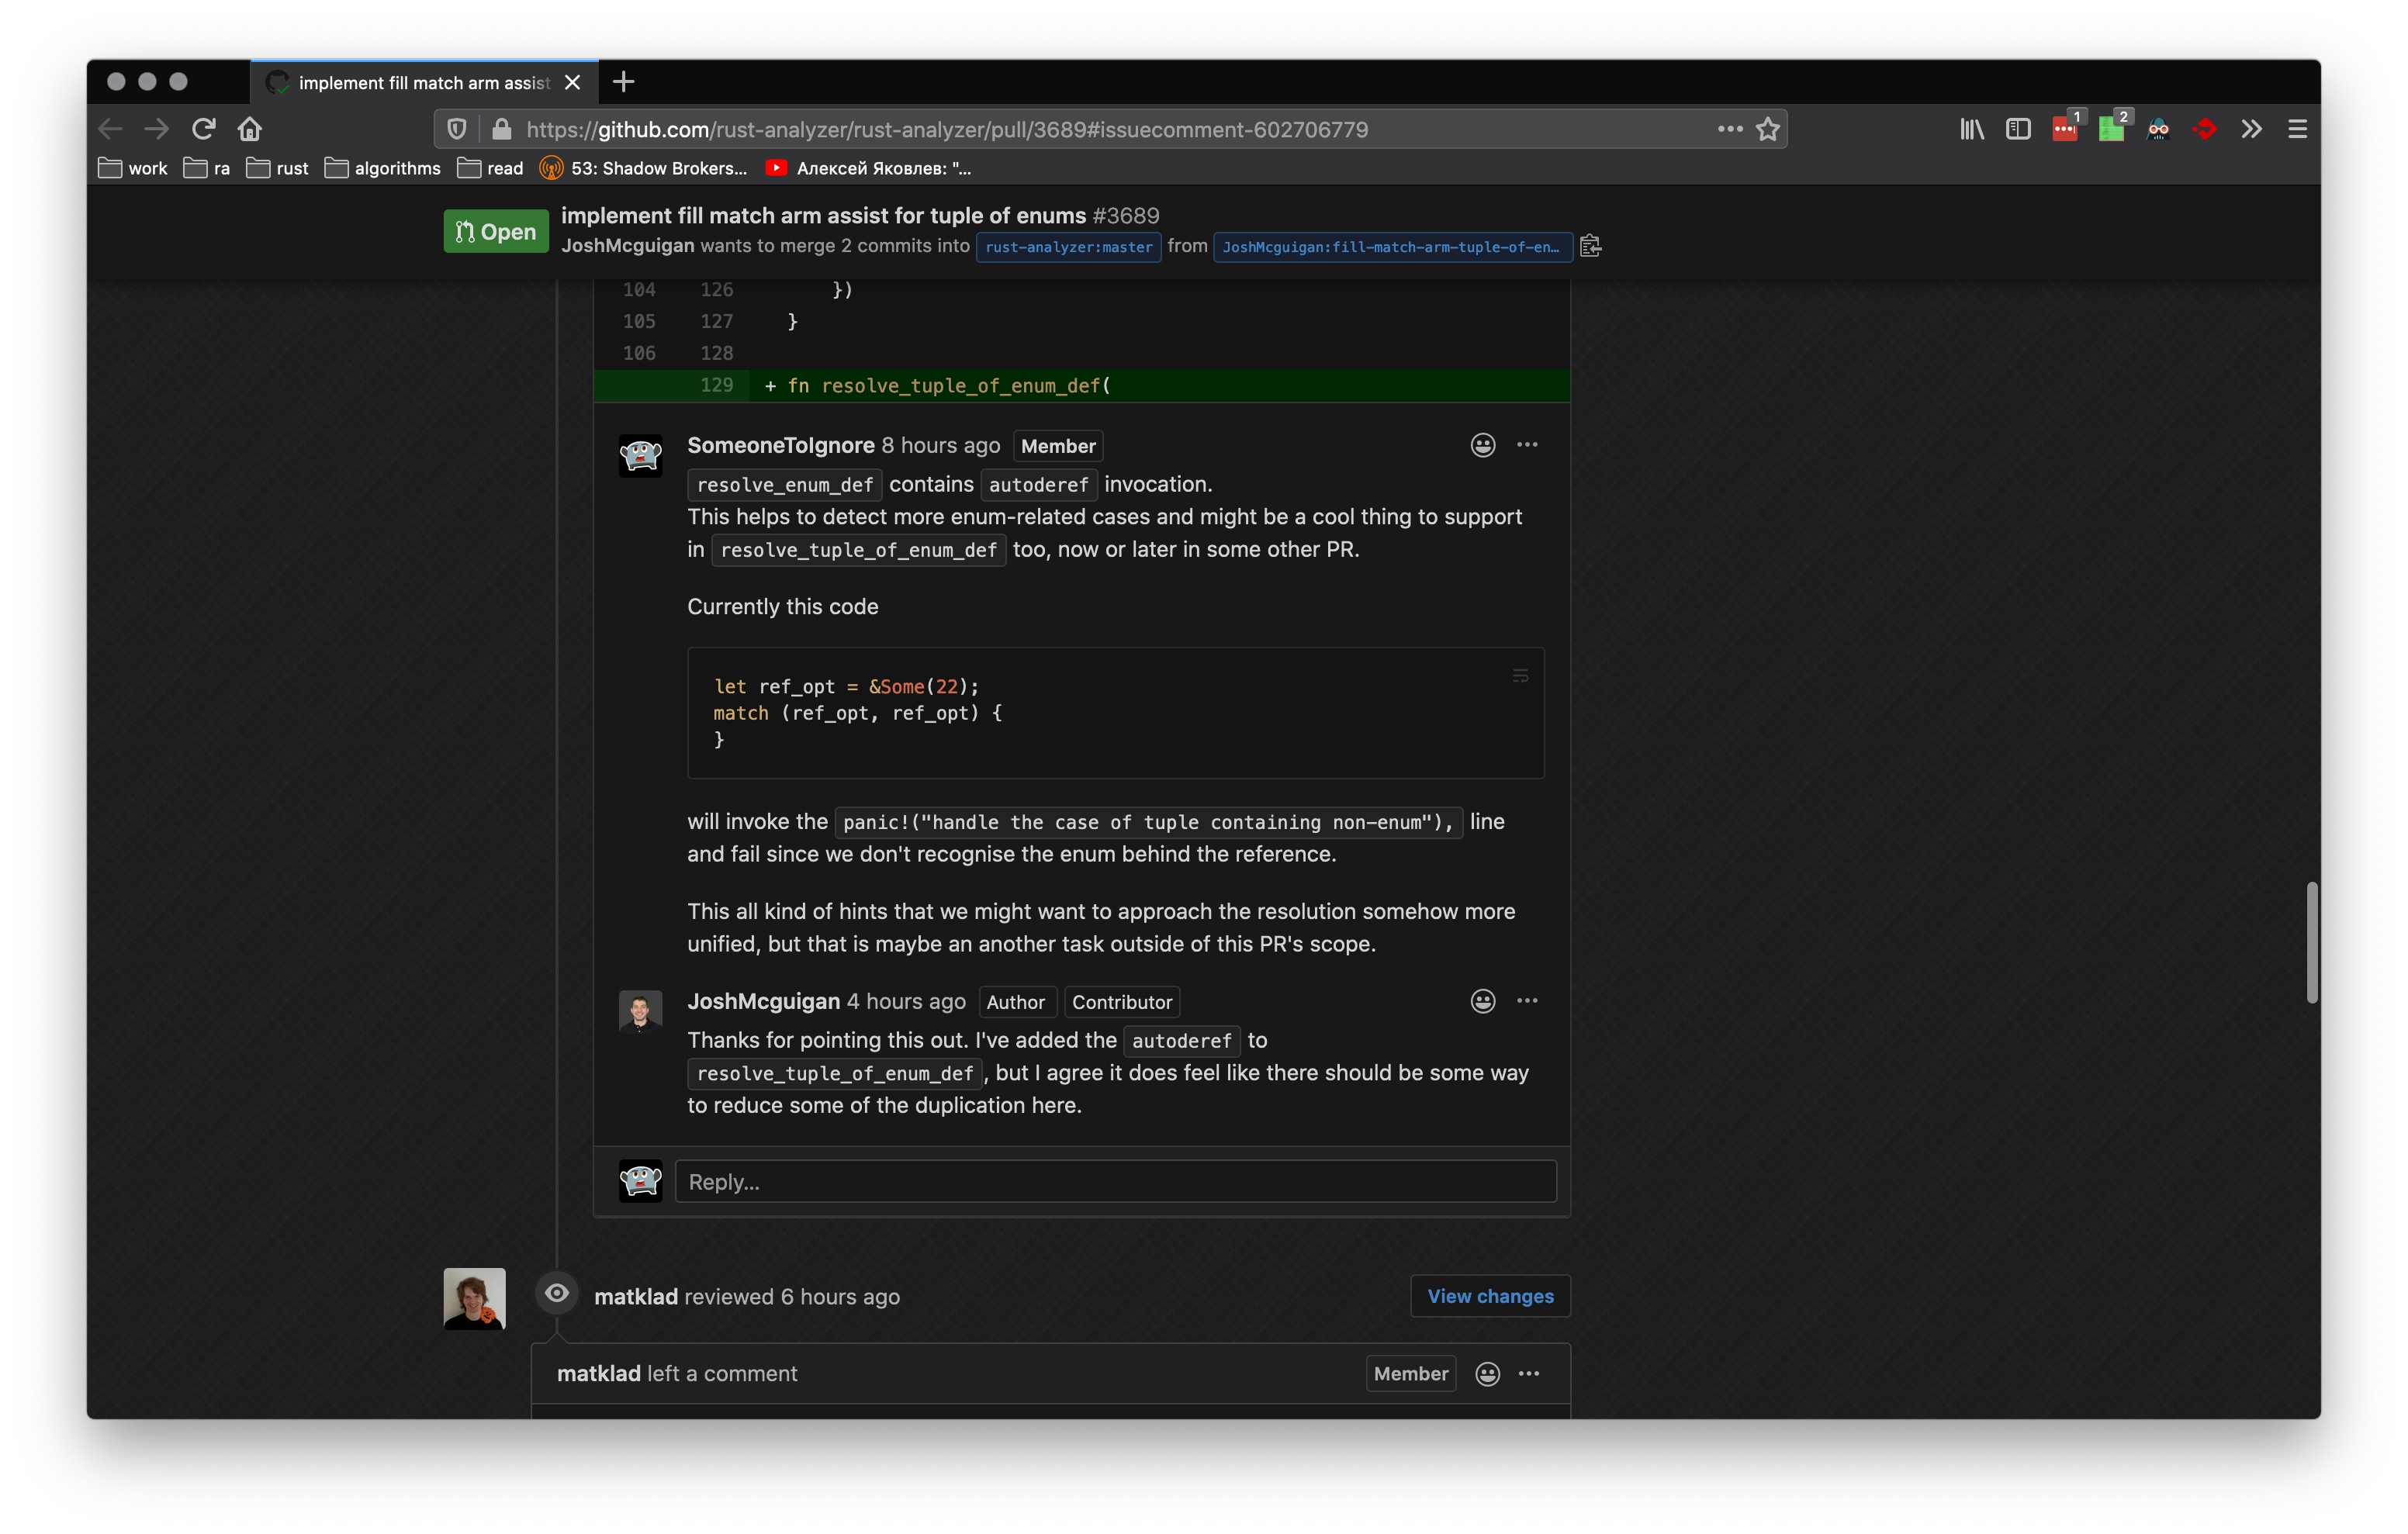This screenshot has height=1534, width=2408.
Task: Go to the browser home page icon
Action: pyautogui.click(x=250, y=129)
